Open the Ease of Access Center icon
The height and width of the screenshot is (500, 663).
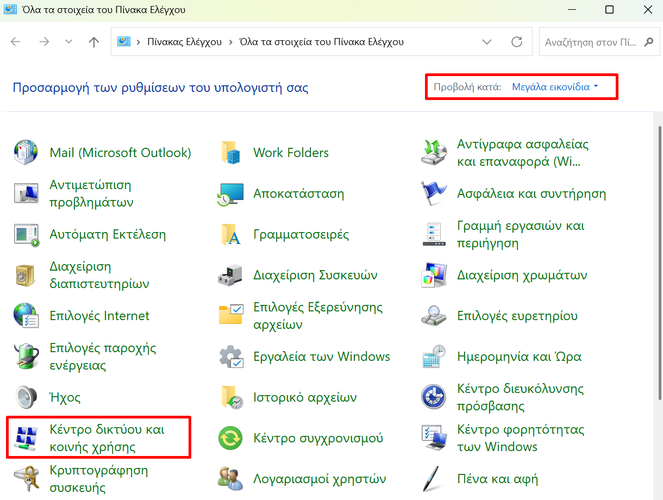pyautogui.click(x=433, y=397)
